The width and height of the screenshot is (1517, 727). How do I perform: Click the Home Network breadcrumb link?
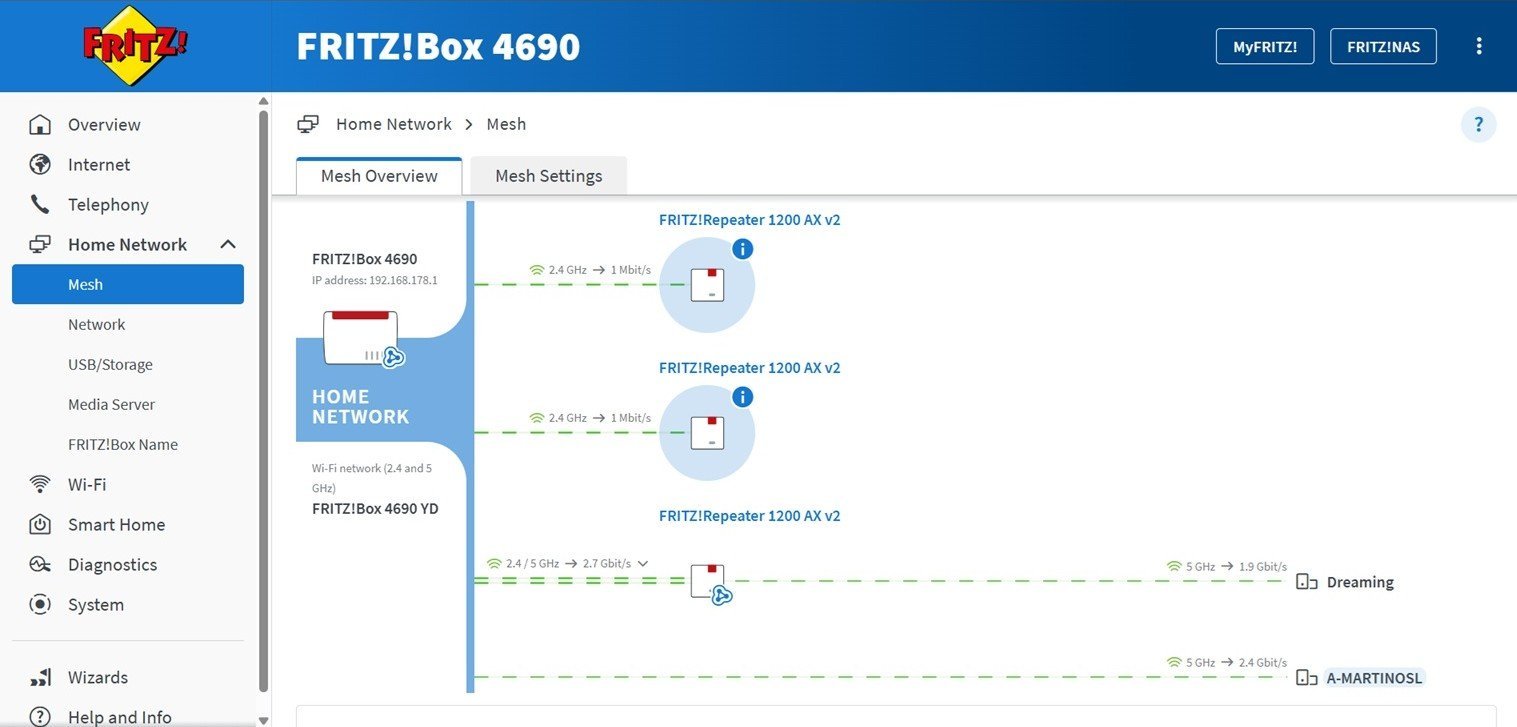[394, 124]
